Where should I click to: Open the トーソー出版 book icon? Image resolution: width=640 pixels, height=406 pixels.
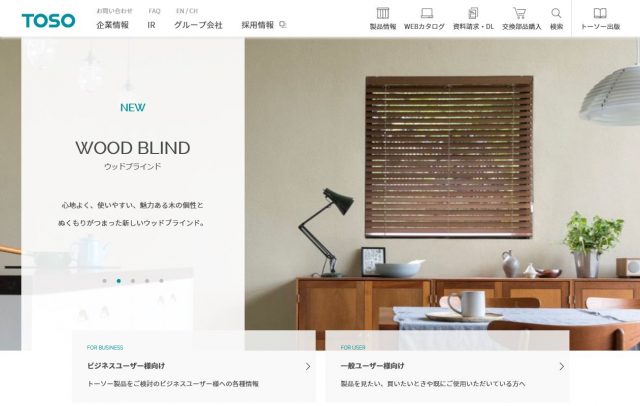600,13
